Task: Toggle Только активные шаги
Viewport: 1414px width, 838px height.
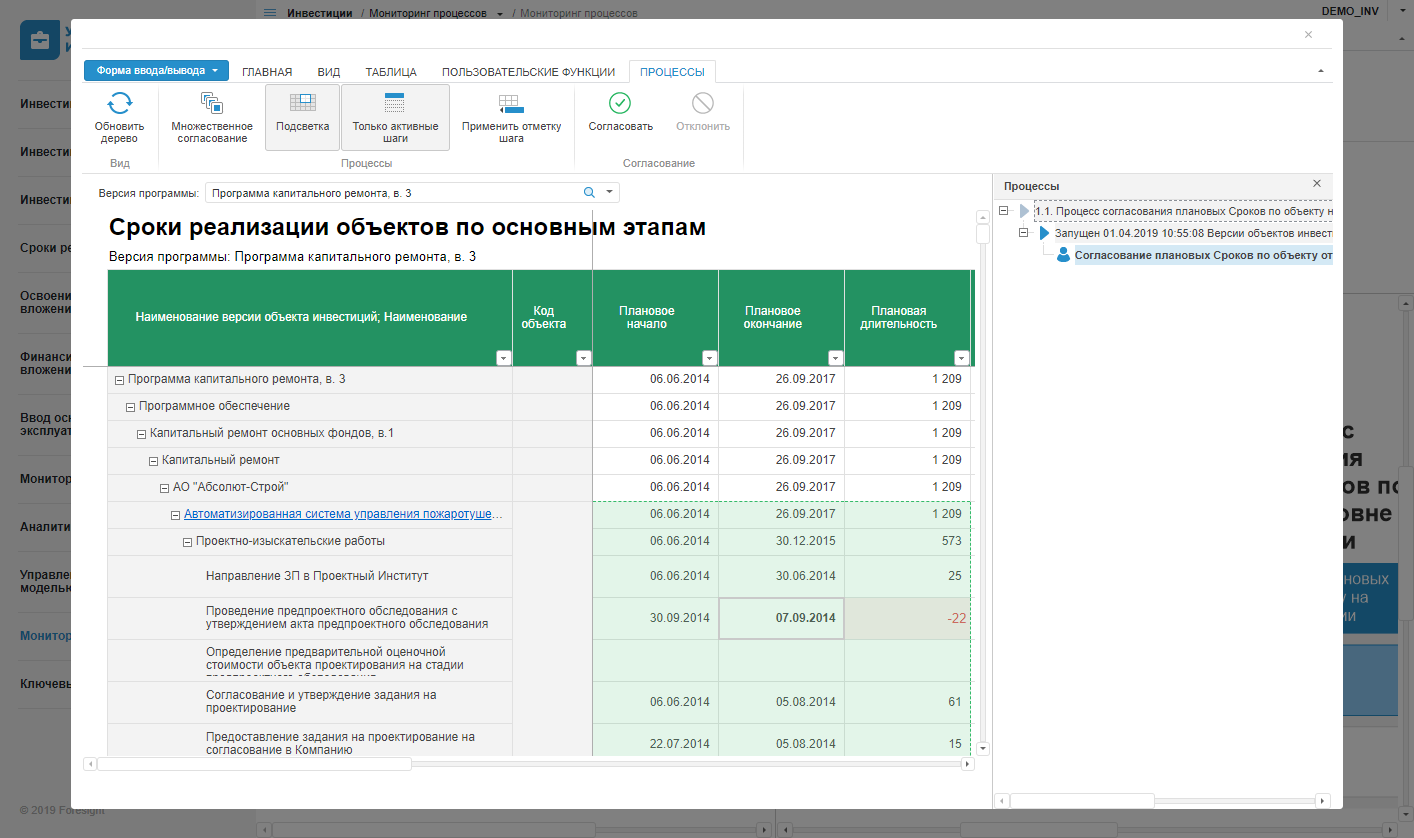Action: tap(395, 116)
